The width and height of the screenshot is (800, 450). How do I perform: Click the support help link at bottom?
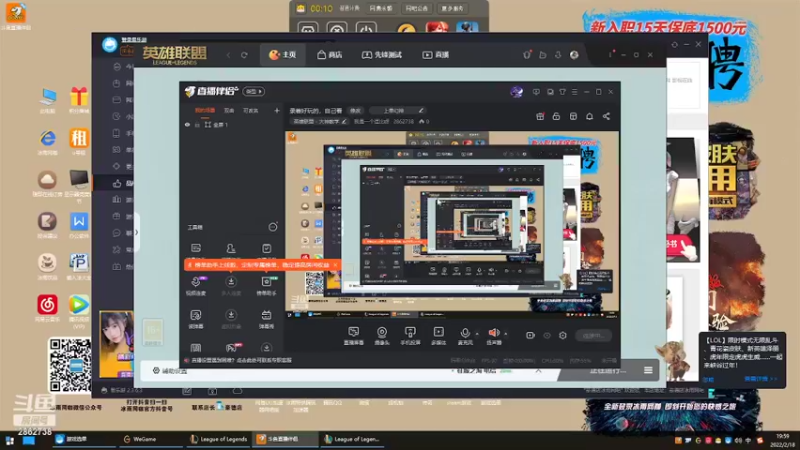pos(239,360)
